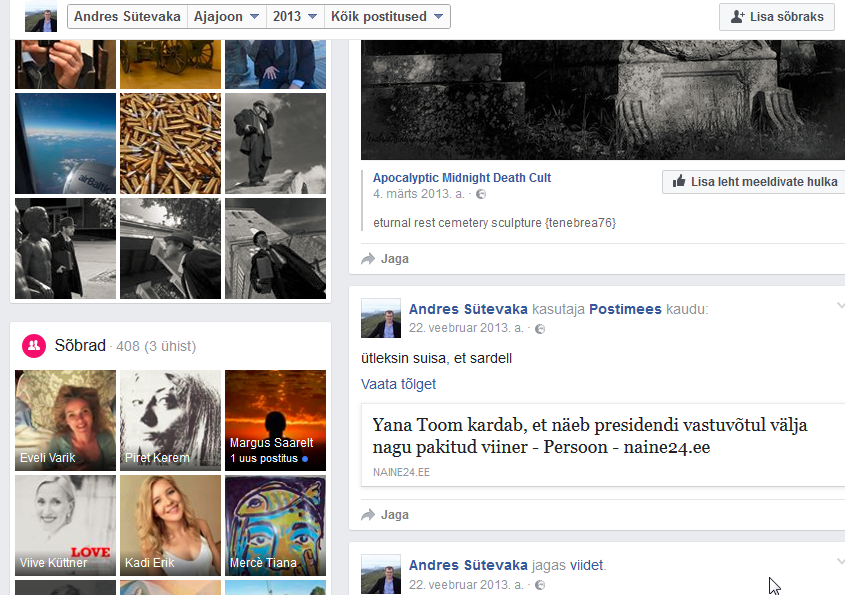Open post options chevron on the Postimees post
This screenshot has height=595, width=845.
click(840, 305)
